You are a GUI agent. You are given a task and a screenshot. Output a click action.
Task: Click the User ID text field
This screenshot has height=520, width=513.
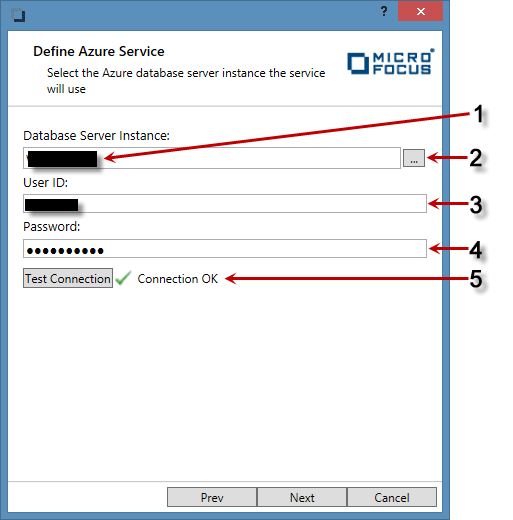(x=225, y=204)
